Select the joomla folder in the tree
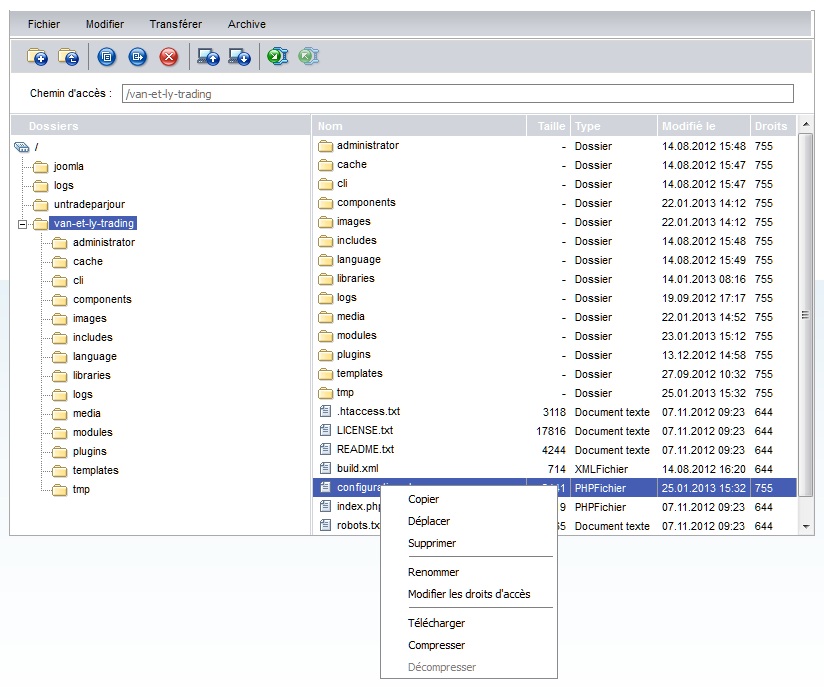The image size is (824, 698). 68,167
